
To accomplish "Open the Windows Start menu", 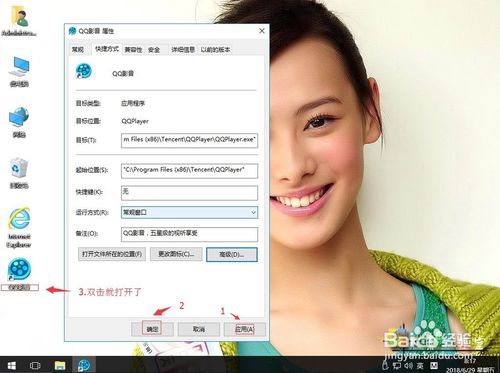I will click(x=11, y=365).
